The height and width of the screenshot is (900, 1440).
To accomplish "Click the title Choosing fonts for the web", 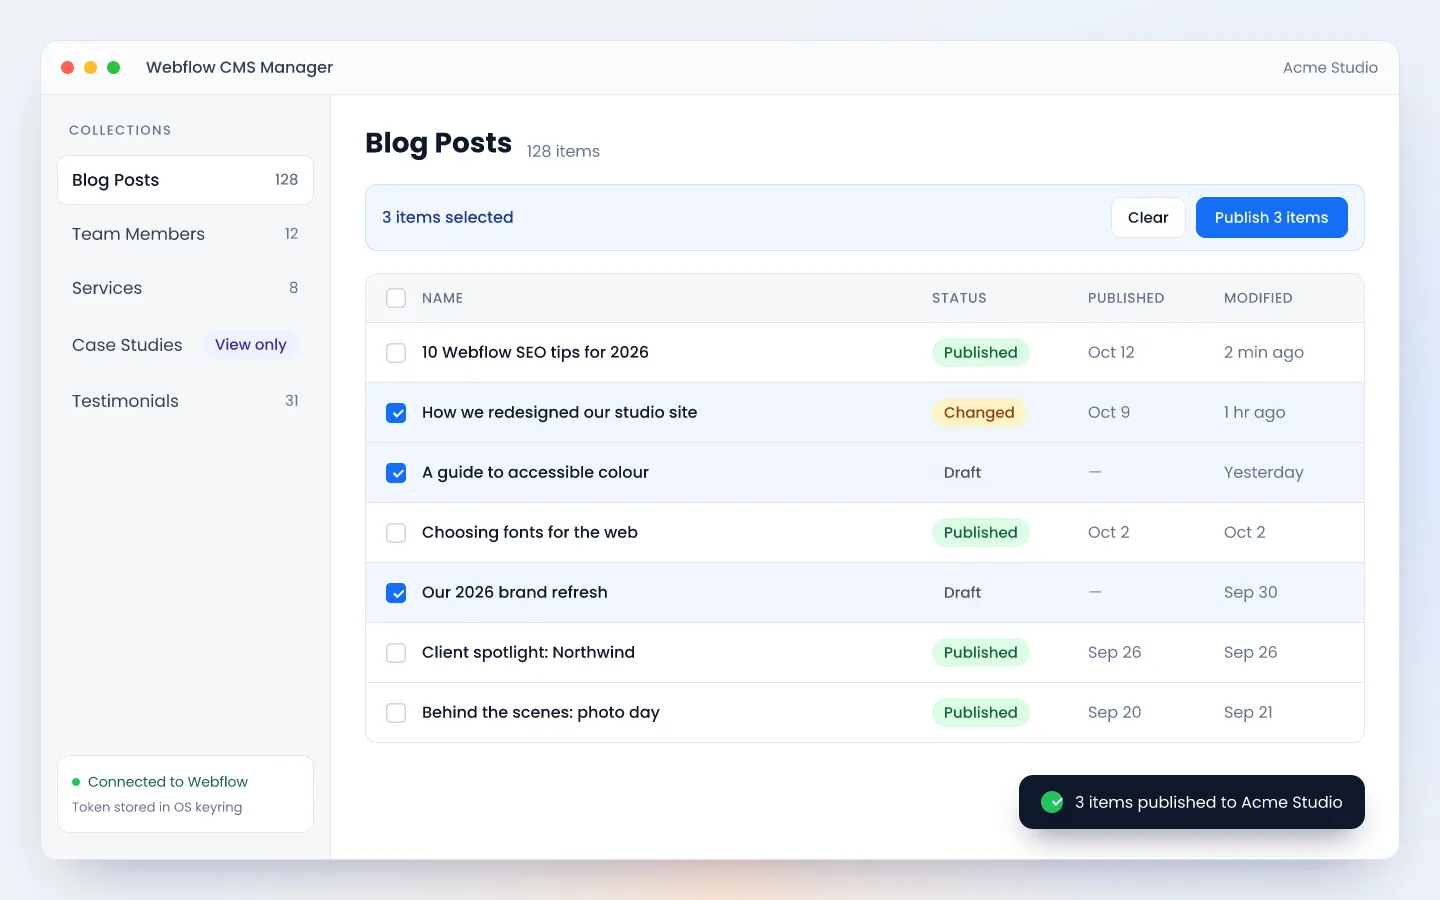I will [530, 532].
